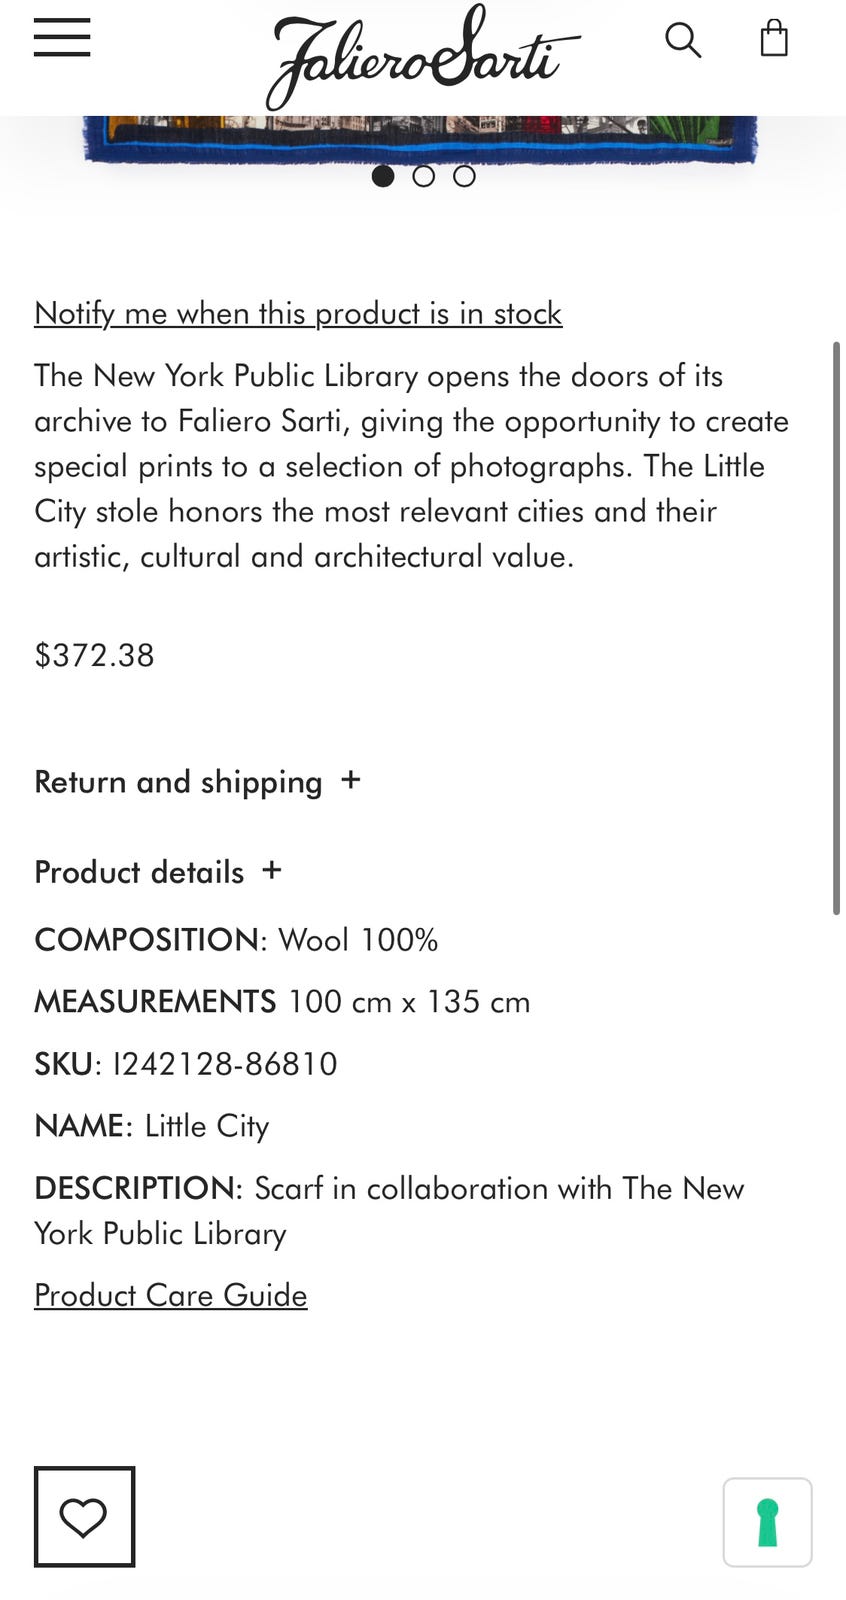Expand the Return and shipping section heading
This screenshot has width=846, height=1600.
(x=178, y=782)
